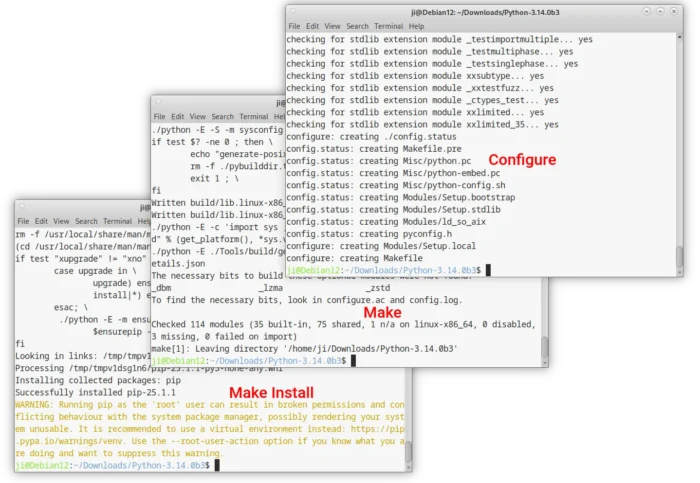Click 'Successfully installed pip-25.1.1' line
Viewport: 700px width, 483px height.
tap(96, 392)
